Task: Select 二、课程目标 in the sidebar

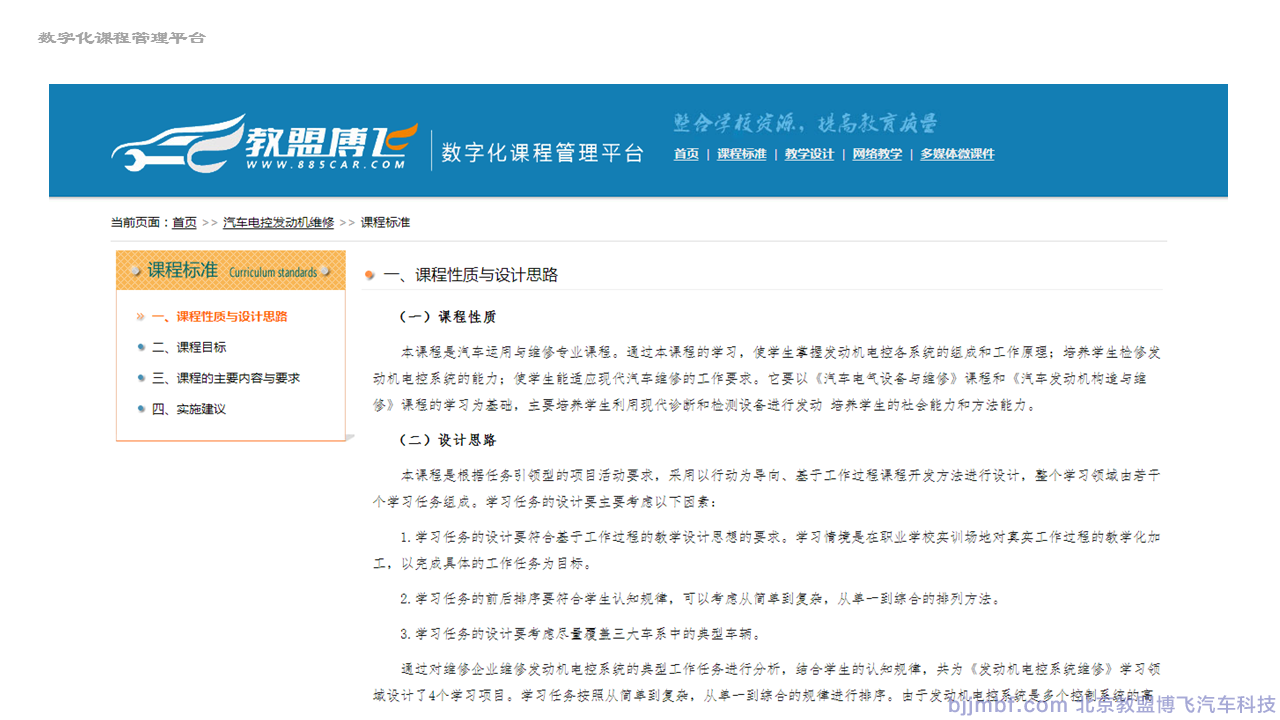Action: pyautogui.click(x=189, y=348)
